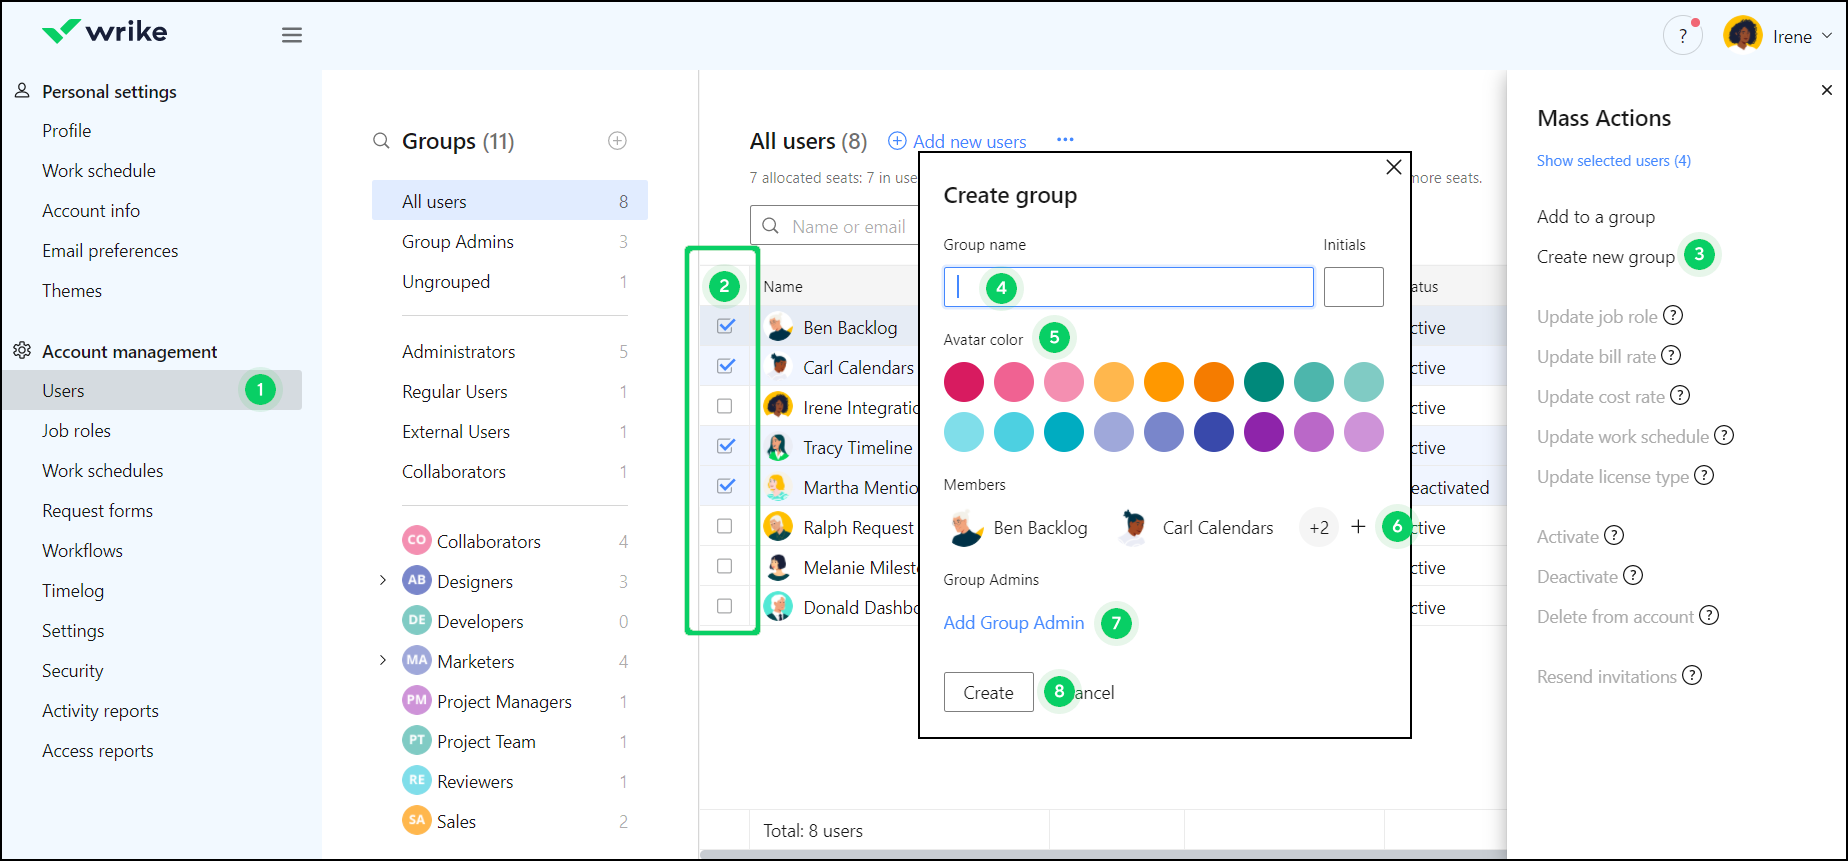Click the help icon next to Update job role
The image size is (1848, 861).
1673,316
